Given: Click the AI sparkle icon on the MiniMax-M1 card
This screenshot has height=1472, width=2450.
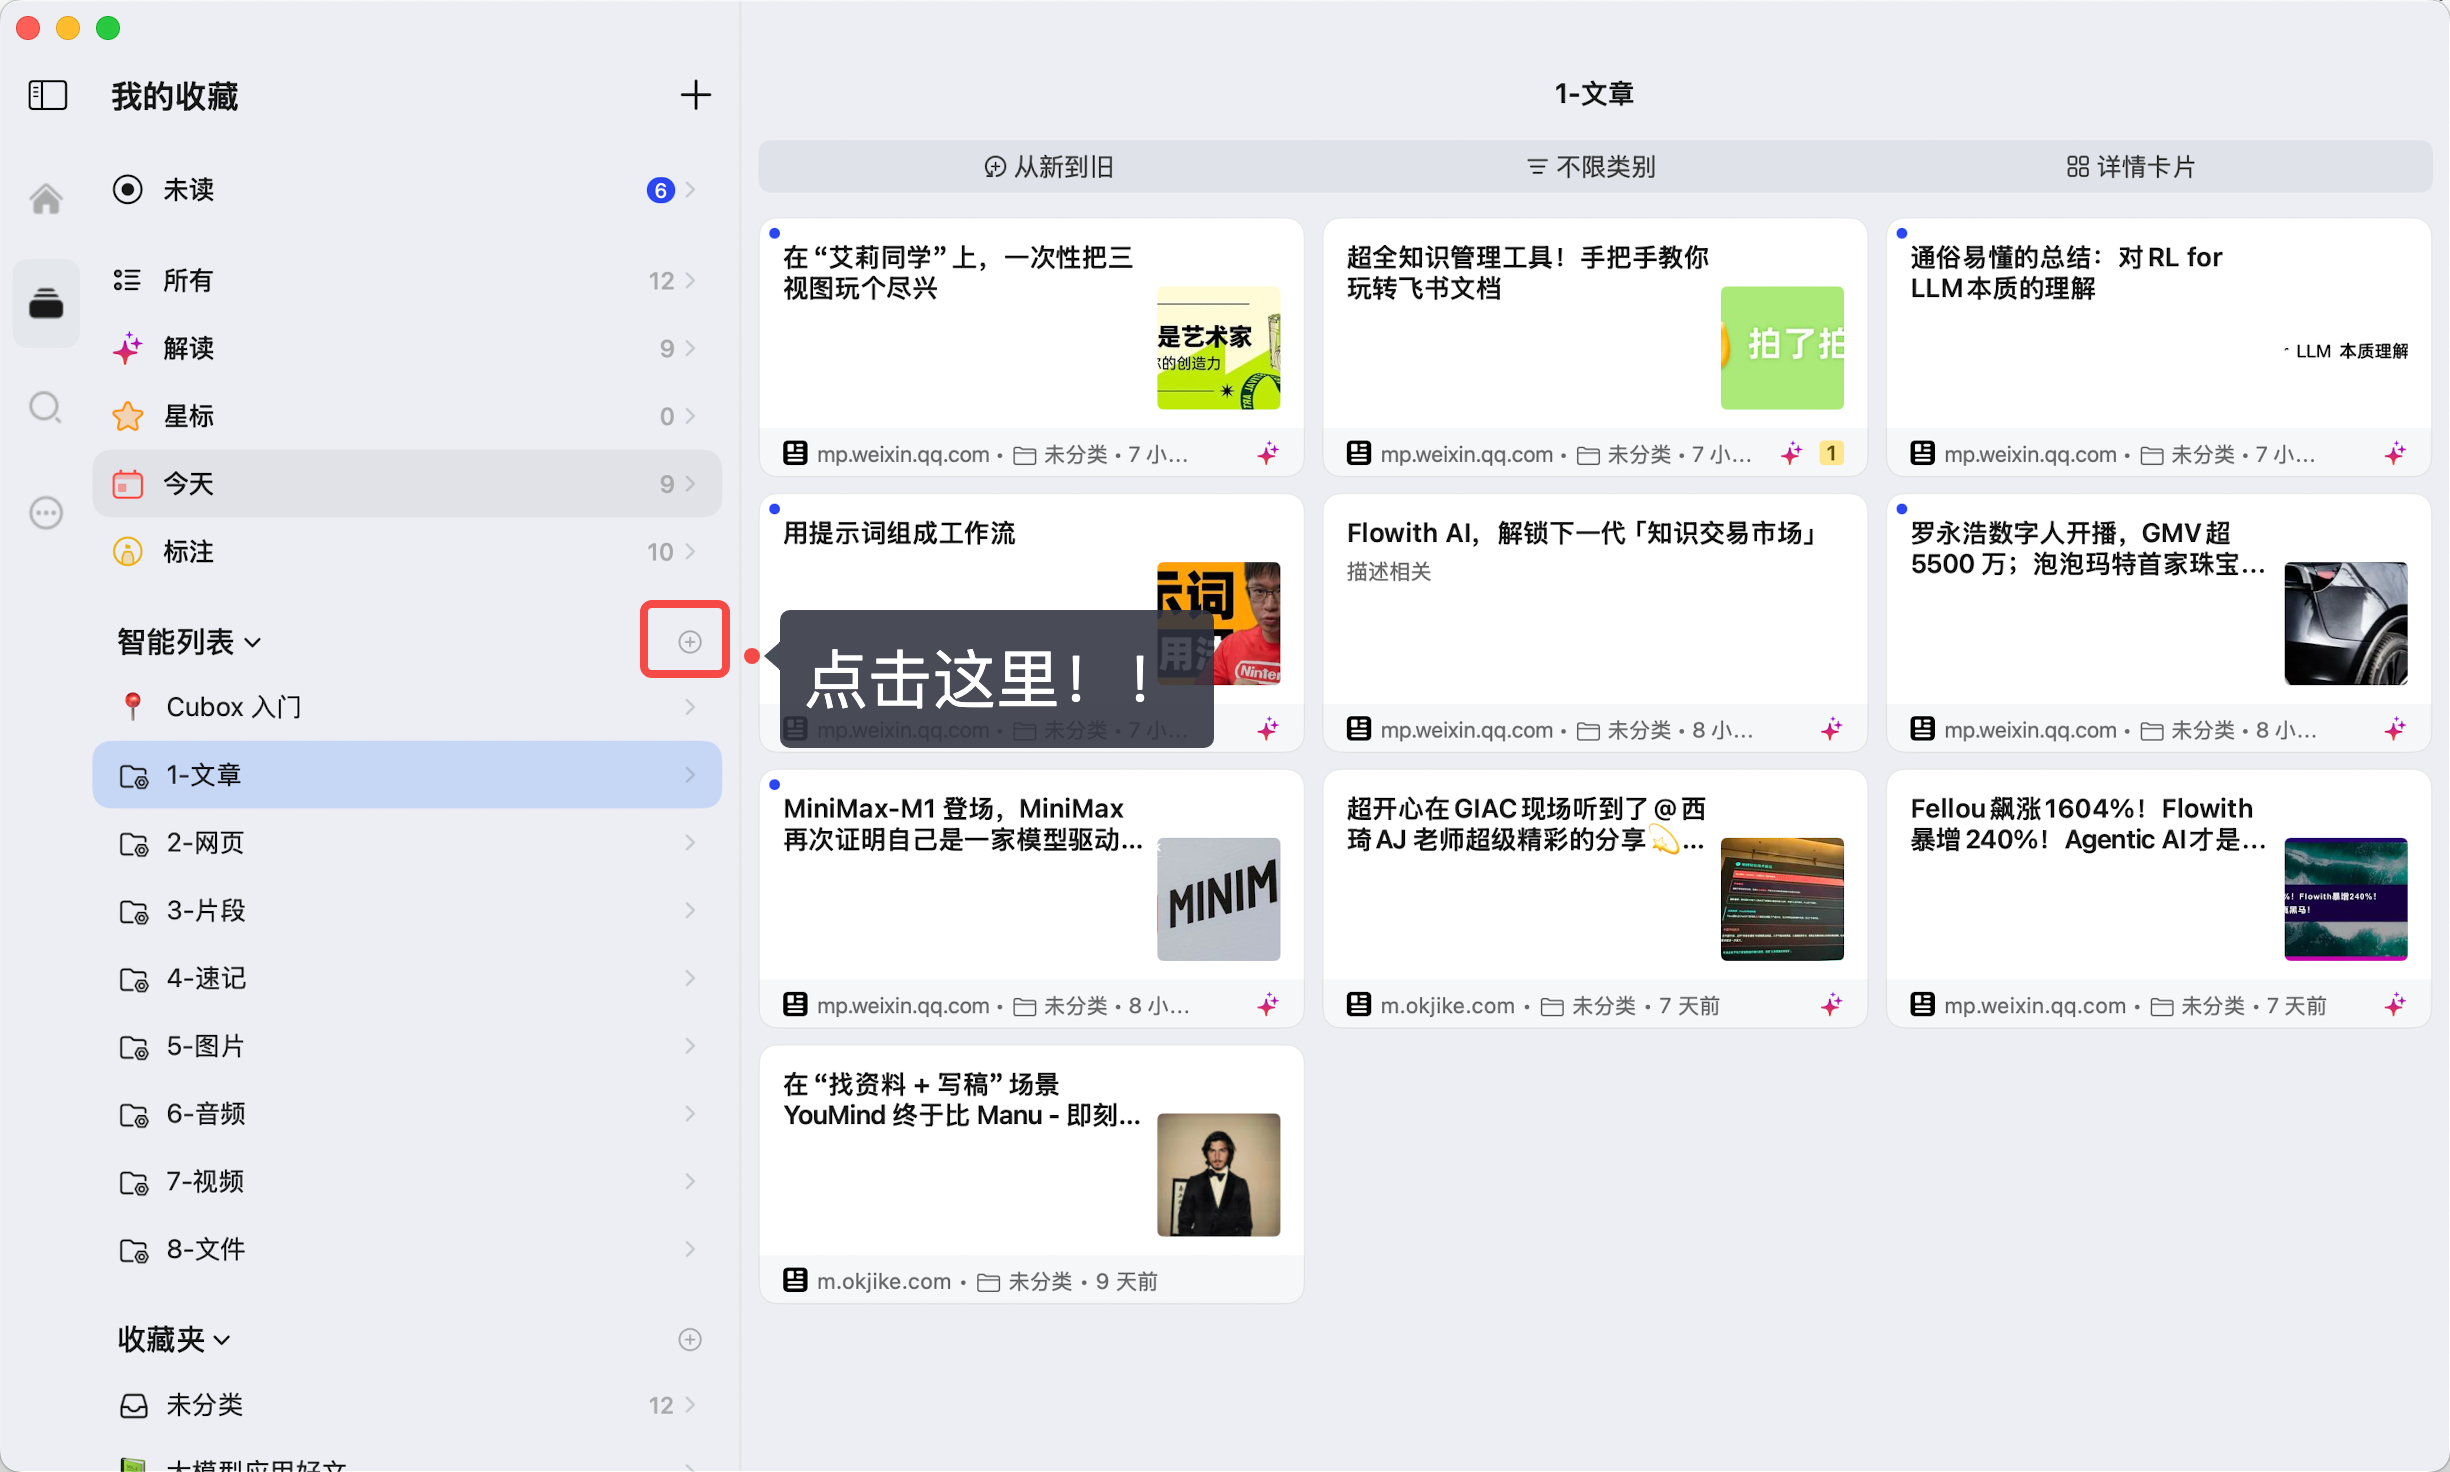Looking at the screenshot, I should tap(1268, 1005).
